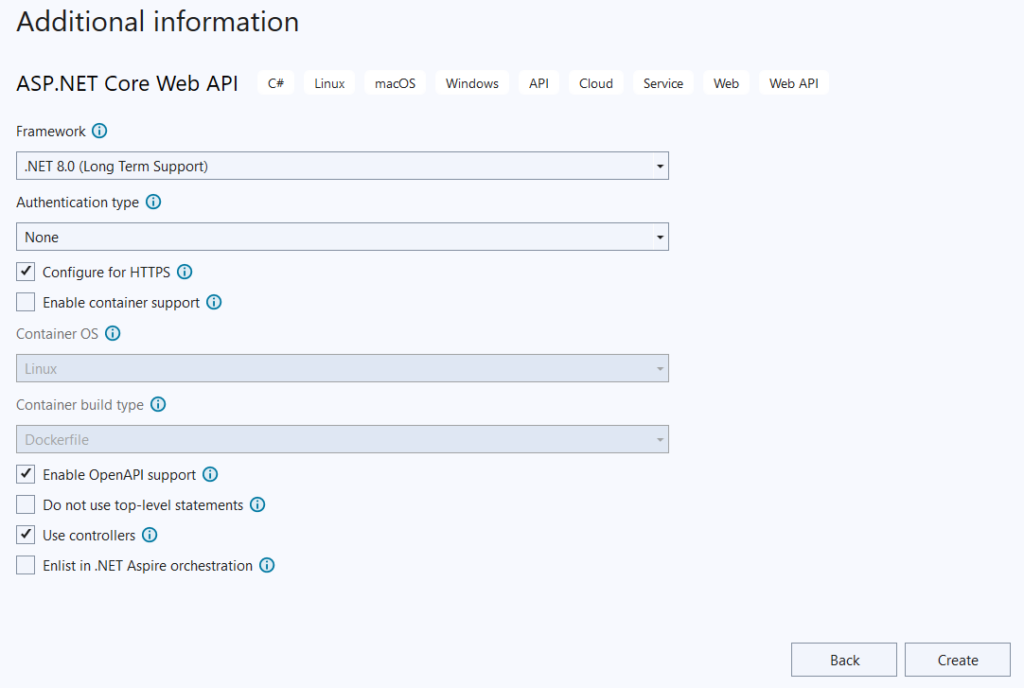Click info icon beside Configure for HTTPS
Image resolution: width=1024 pixels, height=688 pixels.
[184, 272]
